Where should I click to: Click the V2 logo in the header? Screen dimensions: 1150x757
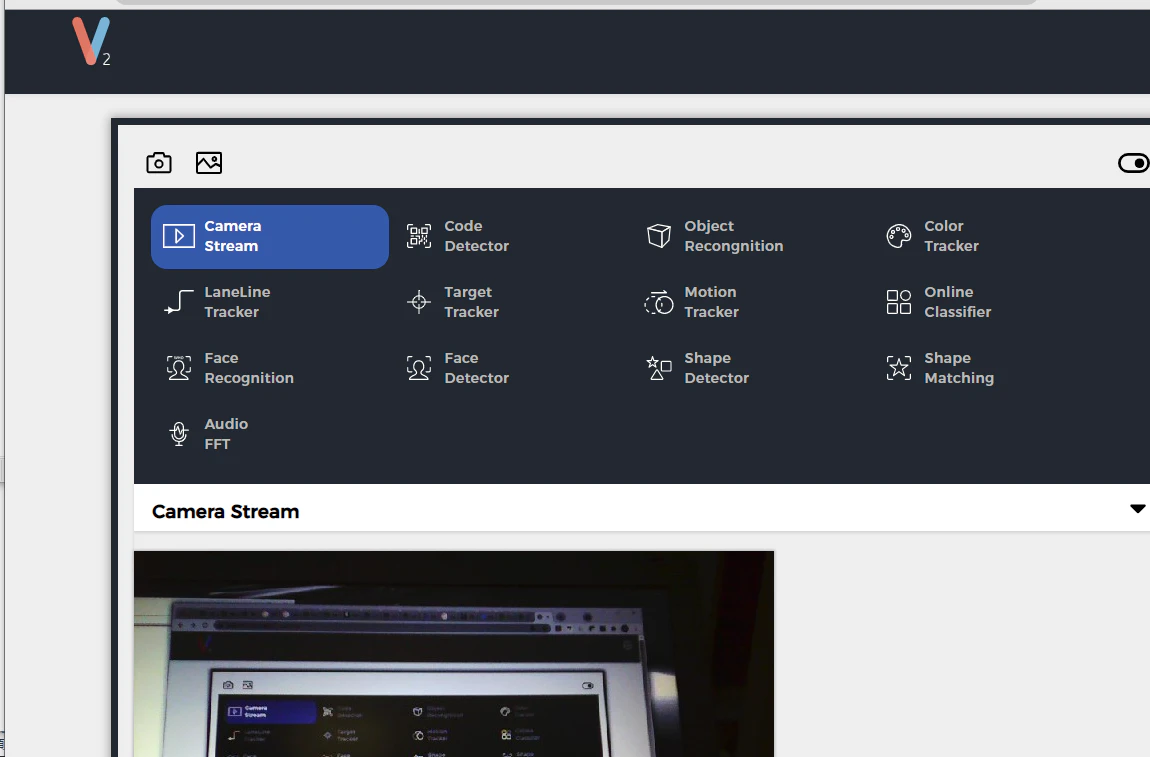coord(91,42)
